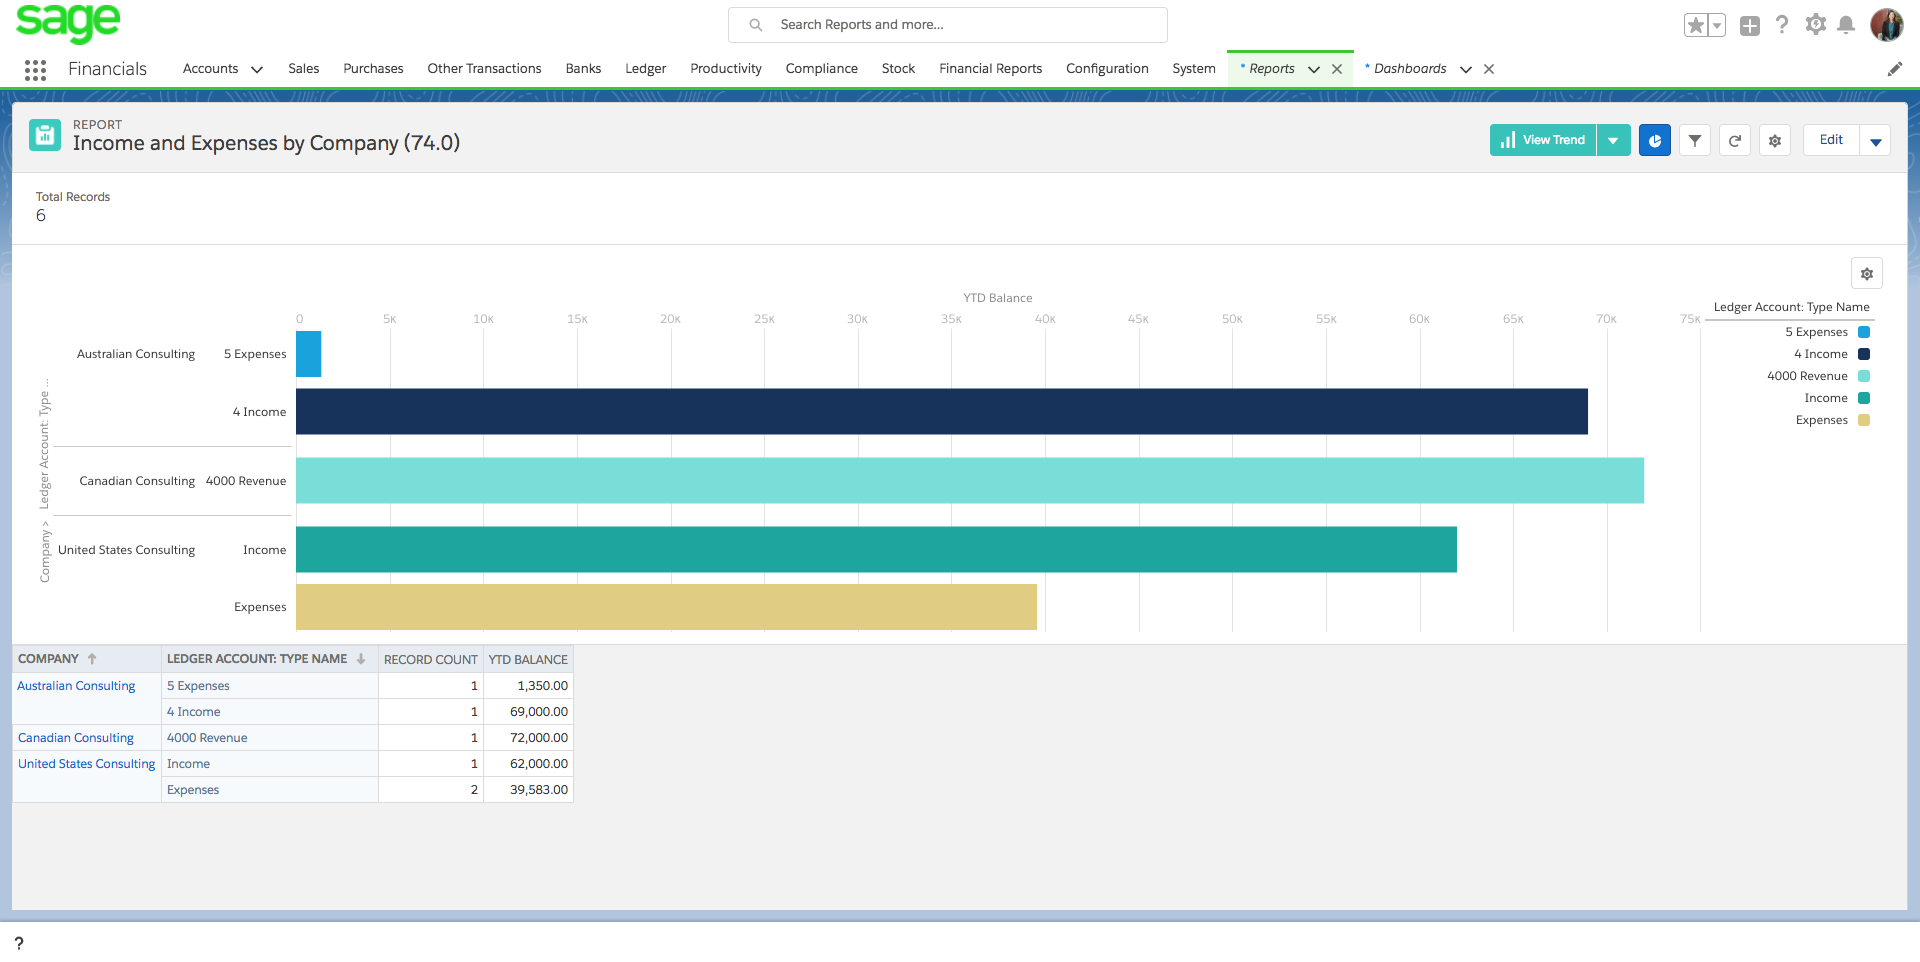
Task: Click the Refresh report icon
Action: coord(1735,141)
